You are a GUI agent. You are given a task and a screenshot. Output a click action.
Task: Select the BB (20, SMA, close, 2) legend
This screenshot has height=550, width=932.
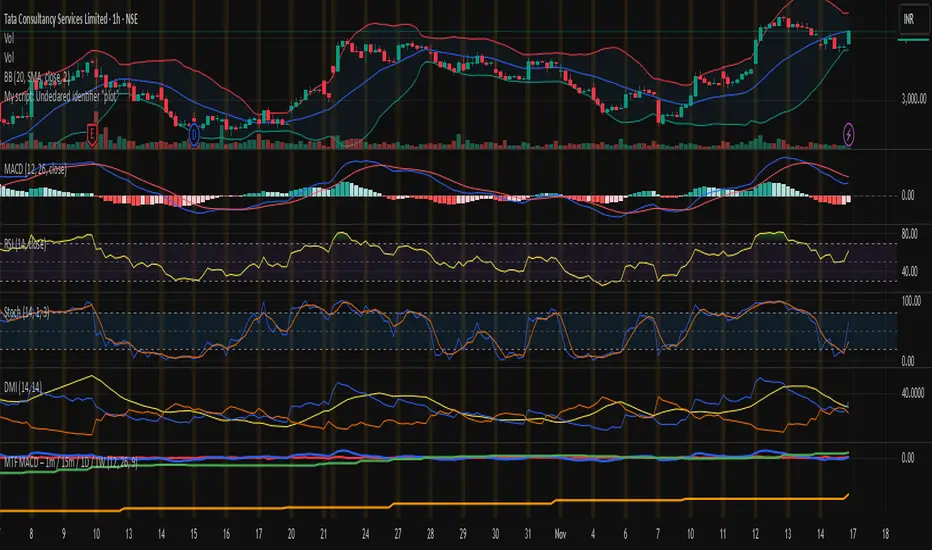(36, 77)
